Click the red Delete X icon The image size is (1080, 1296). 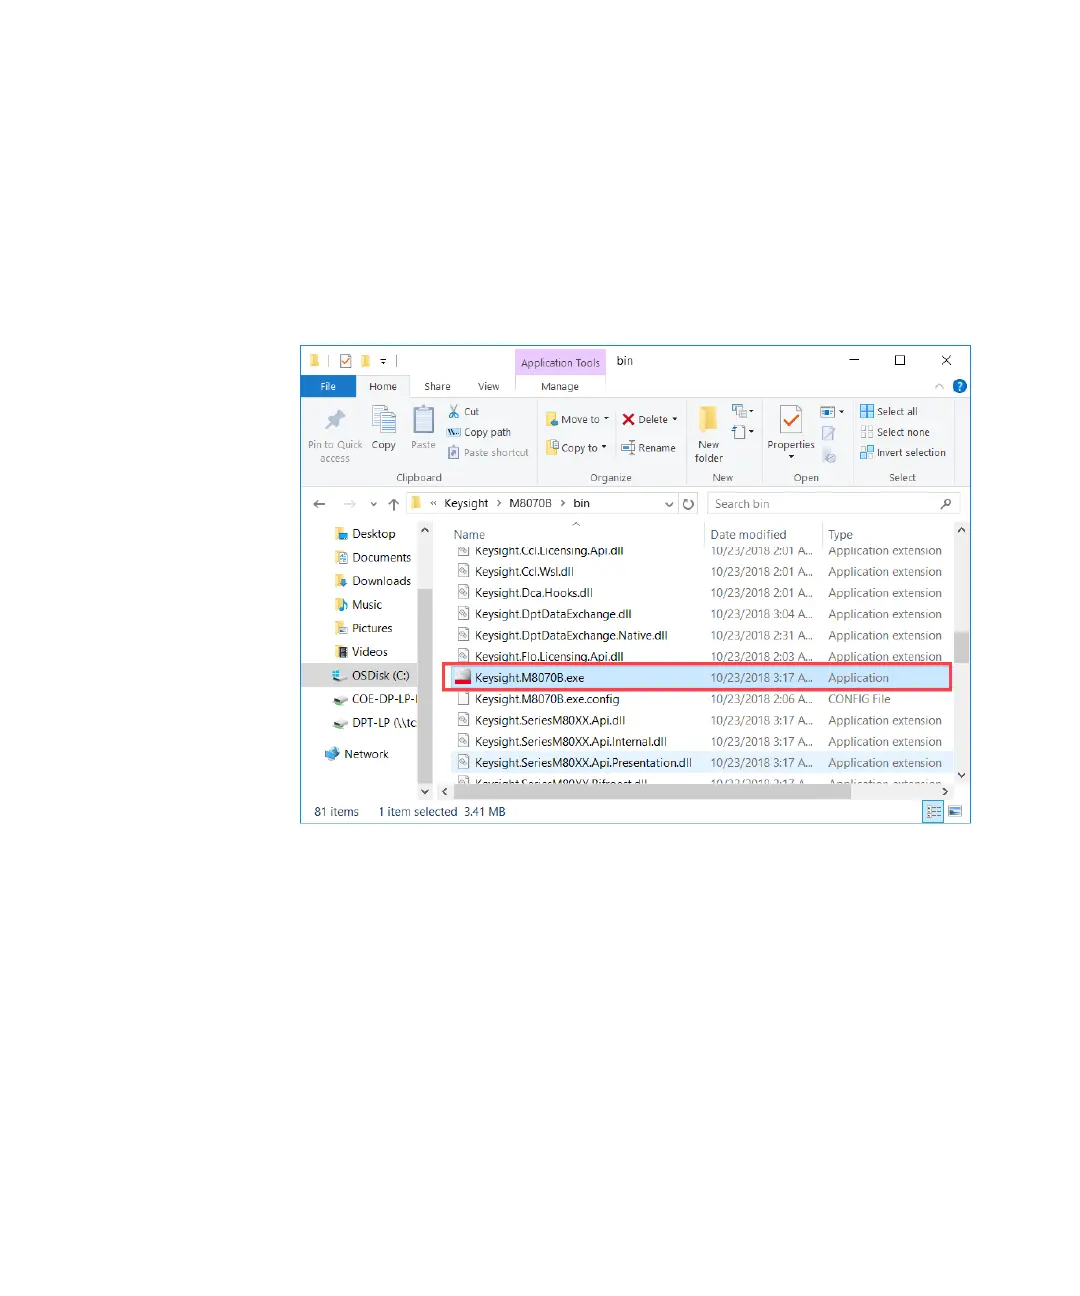[628, 419]
